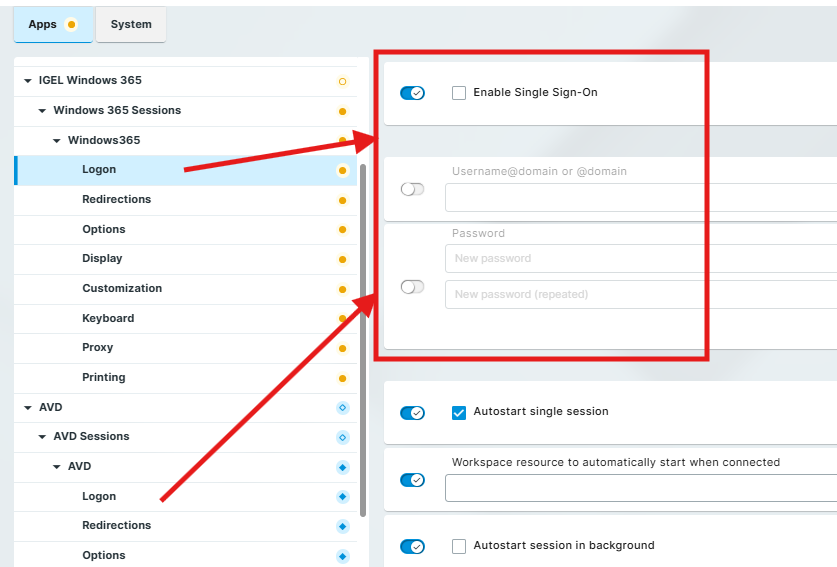Collapse the IGEL Windows 365 tree node

point(28,81)
